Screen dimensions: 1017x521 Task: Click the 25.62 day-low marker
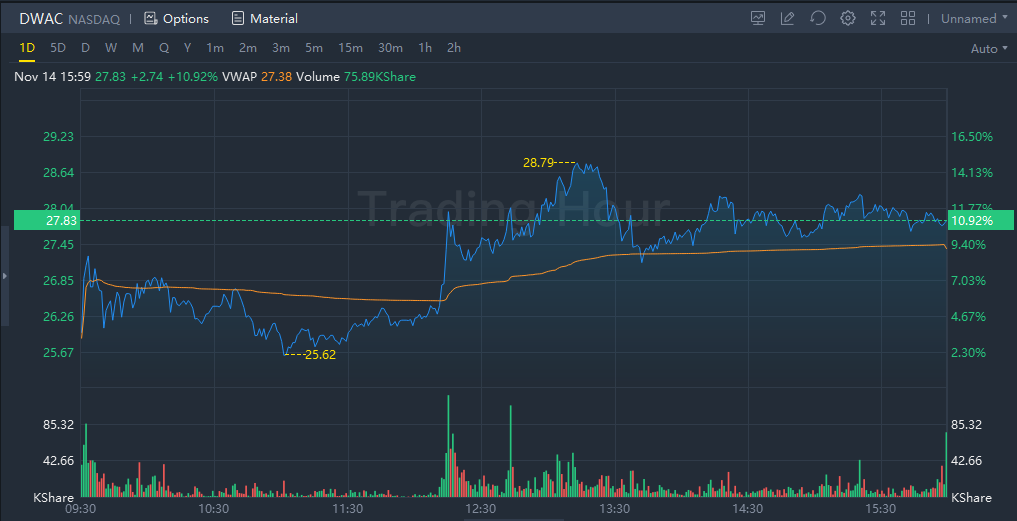pyautogui.click(x=320, y=355)
